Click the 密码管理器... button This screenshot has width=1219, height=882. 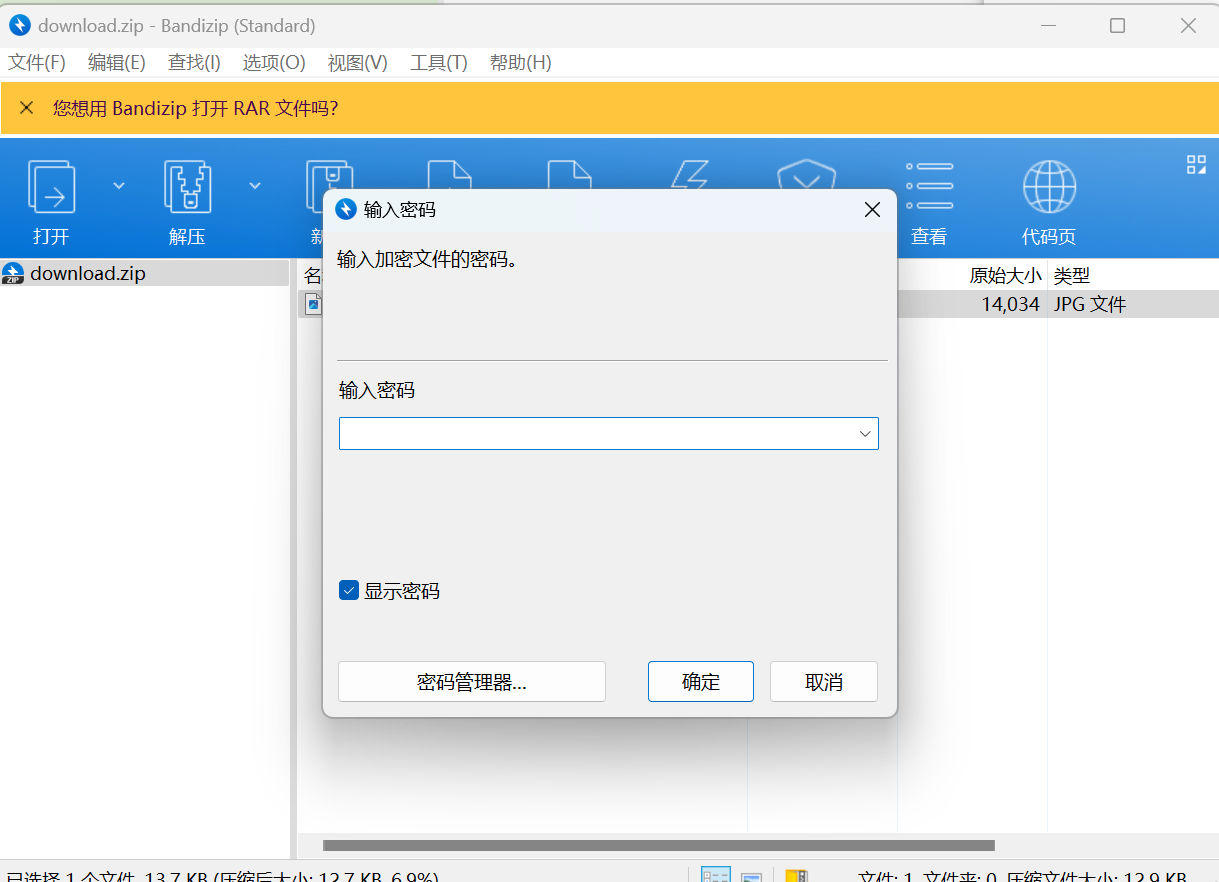tap(472, 682)
